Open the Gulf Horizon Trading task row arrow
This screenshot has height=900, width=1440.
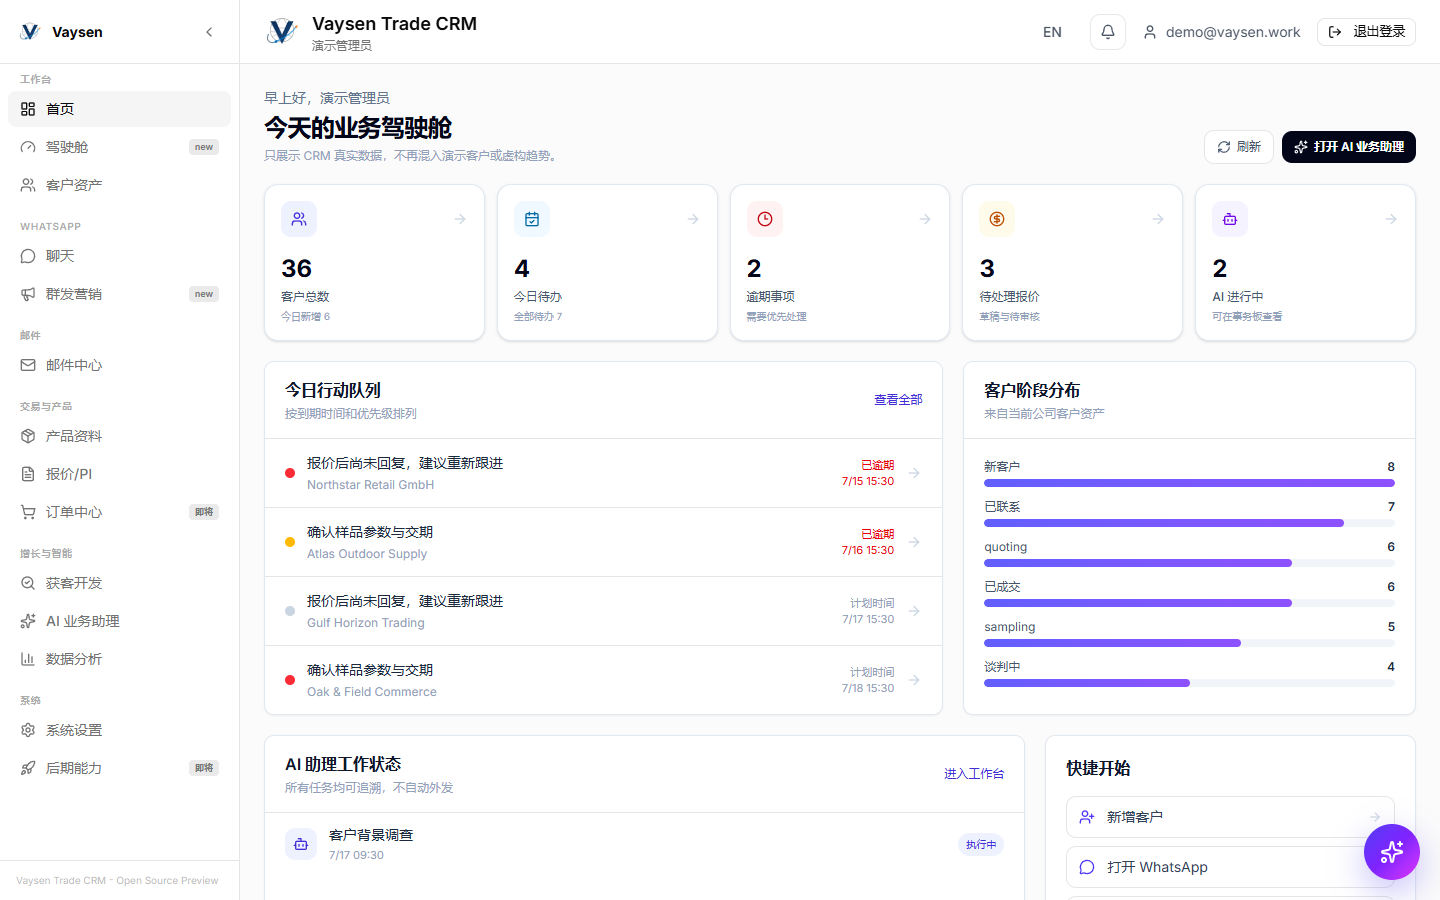click(914, 611)
